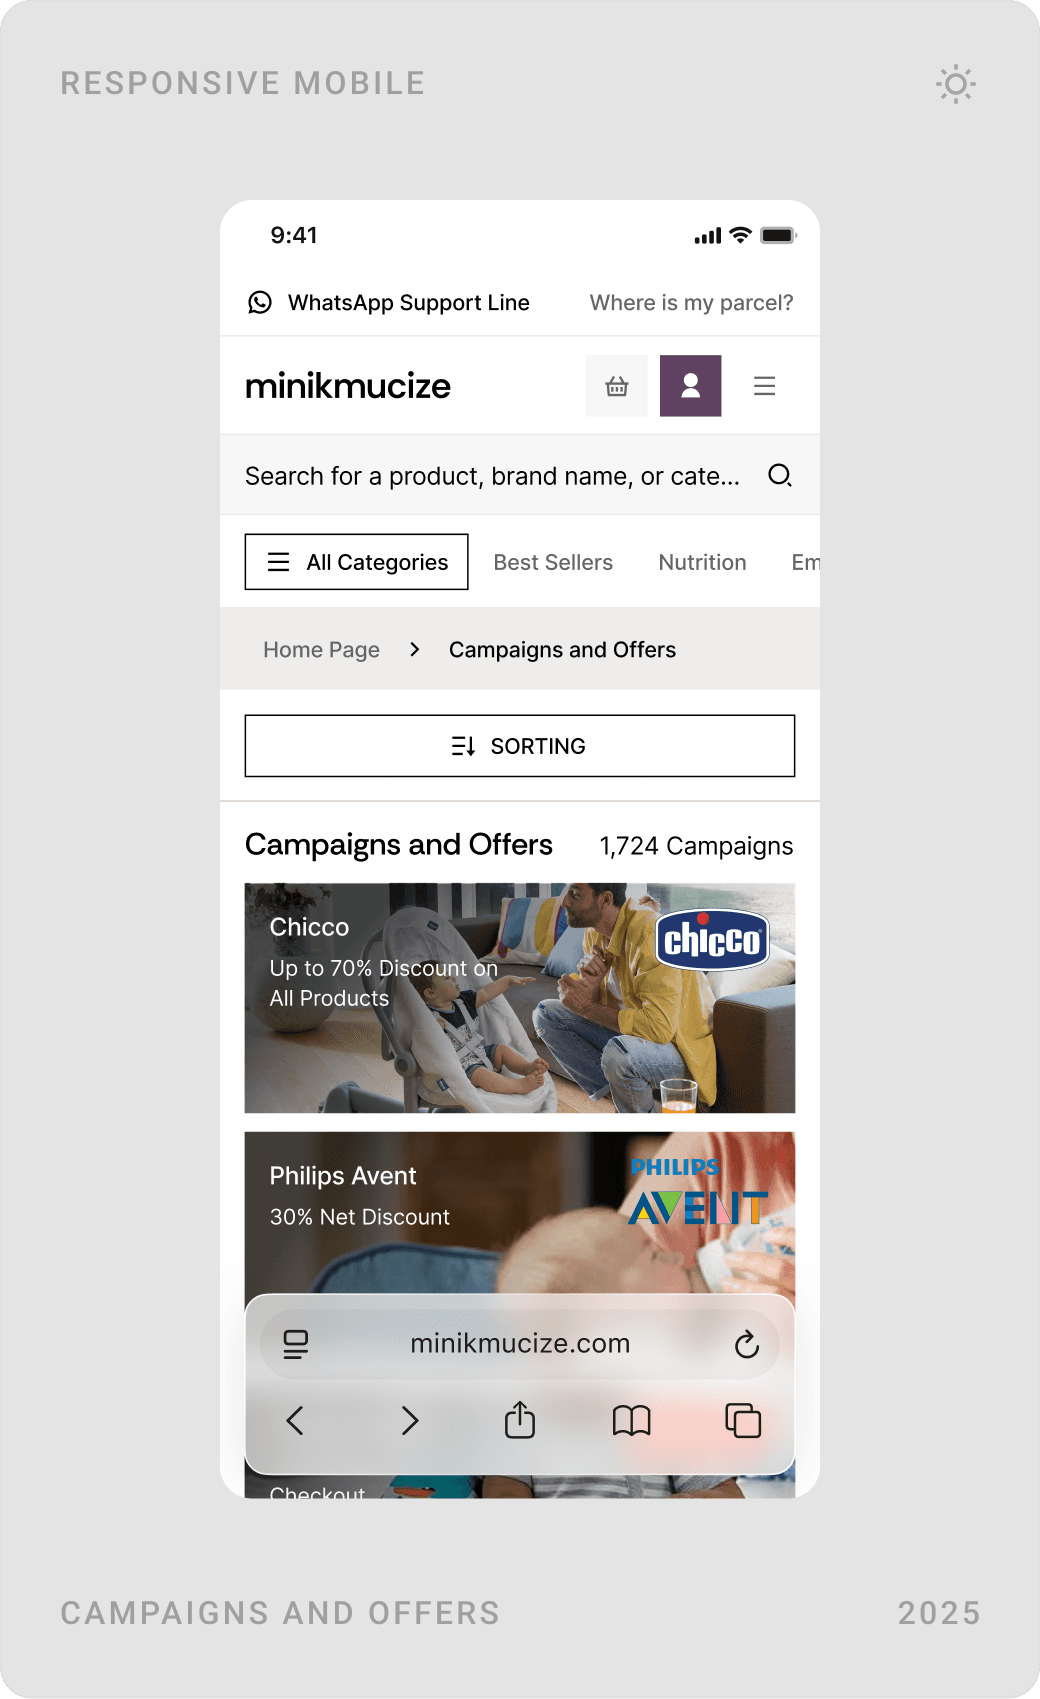Go back with browser back arrow
The image size is (1040, 1699).
(x=295, y=1420)
